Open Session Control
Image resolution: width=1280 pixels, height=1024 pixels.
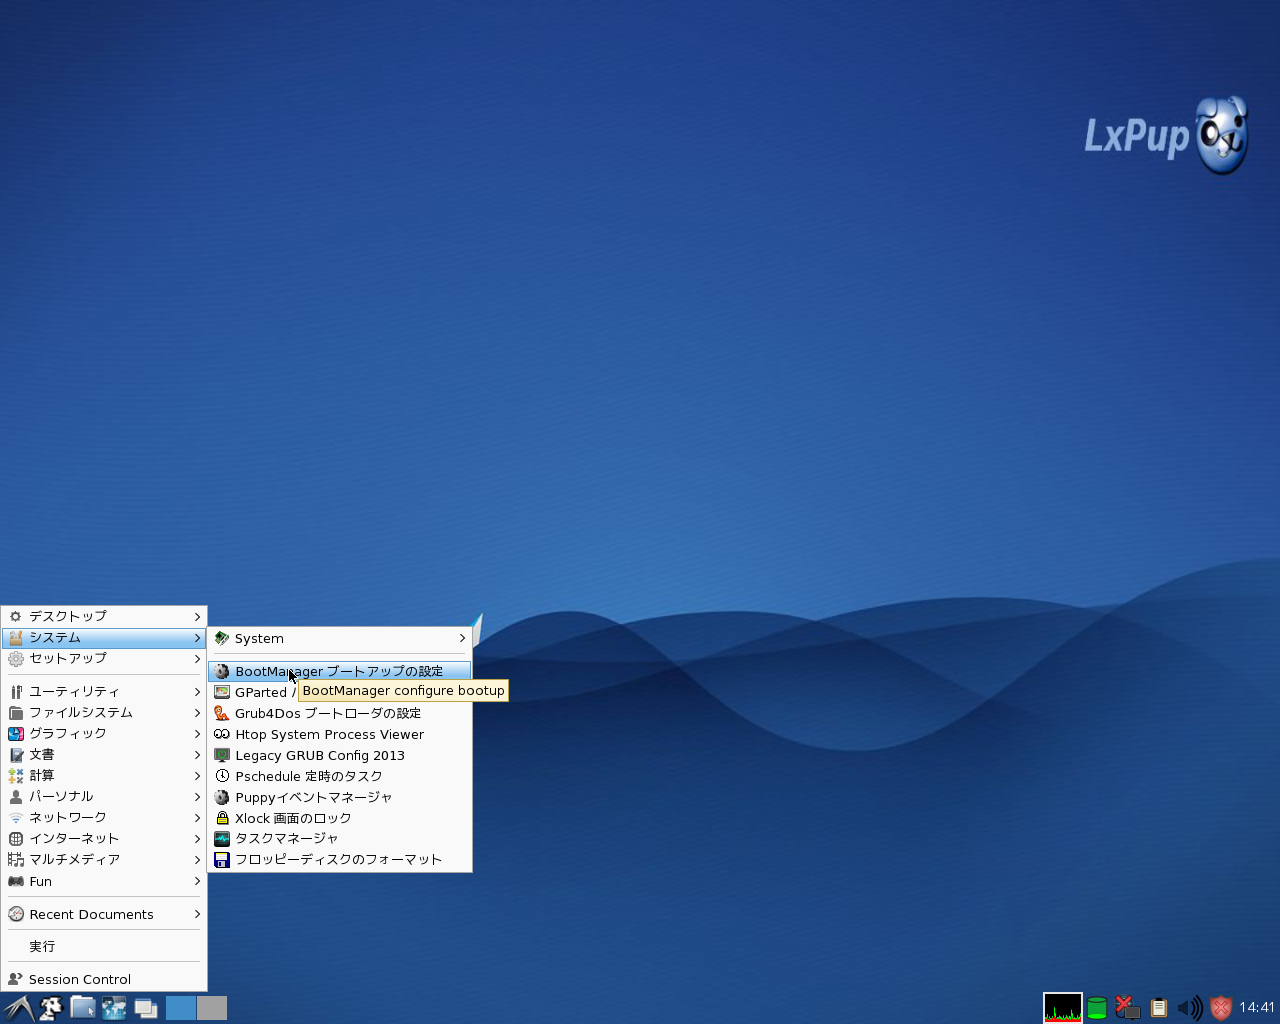click(79, 979)
